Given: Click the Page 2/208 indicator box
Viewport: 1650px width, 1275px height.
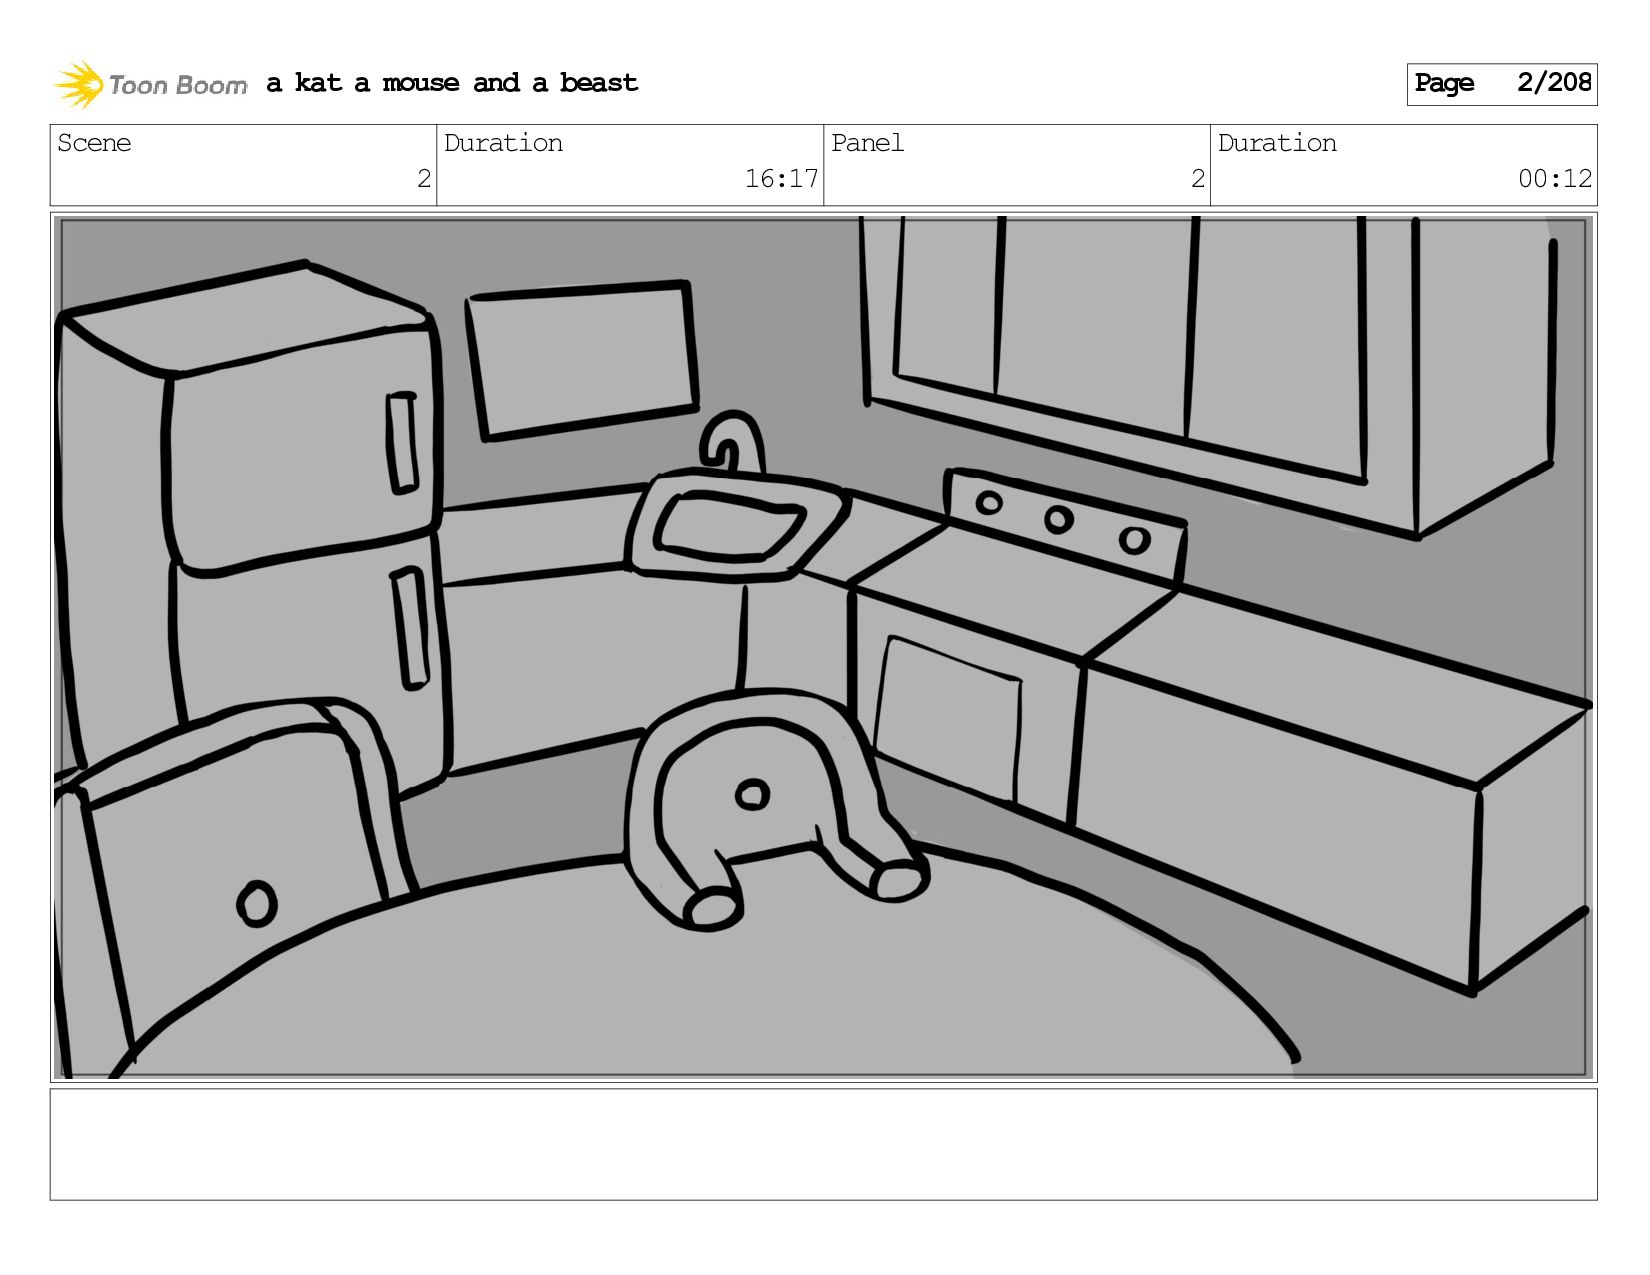Looking at the screenshot, I should [1501, 84].
